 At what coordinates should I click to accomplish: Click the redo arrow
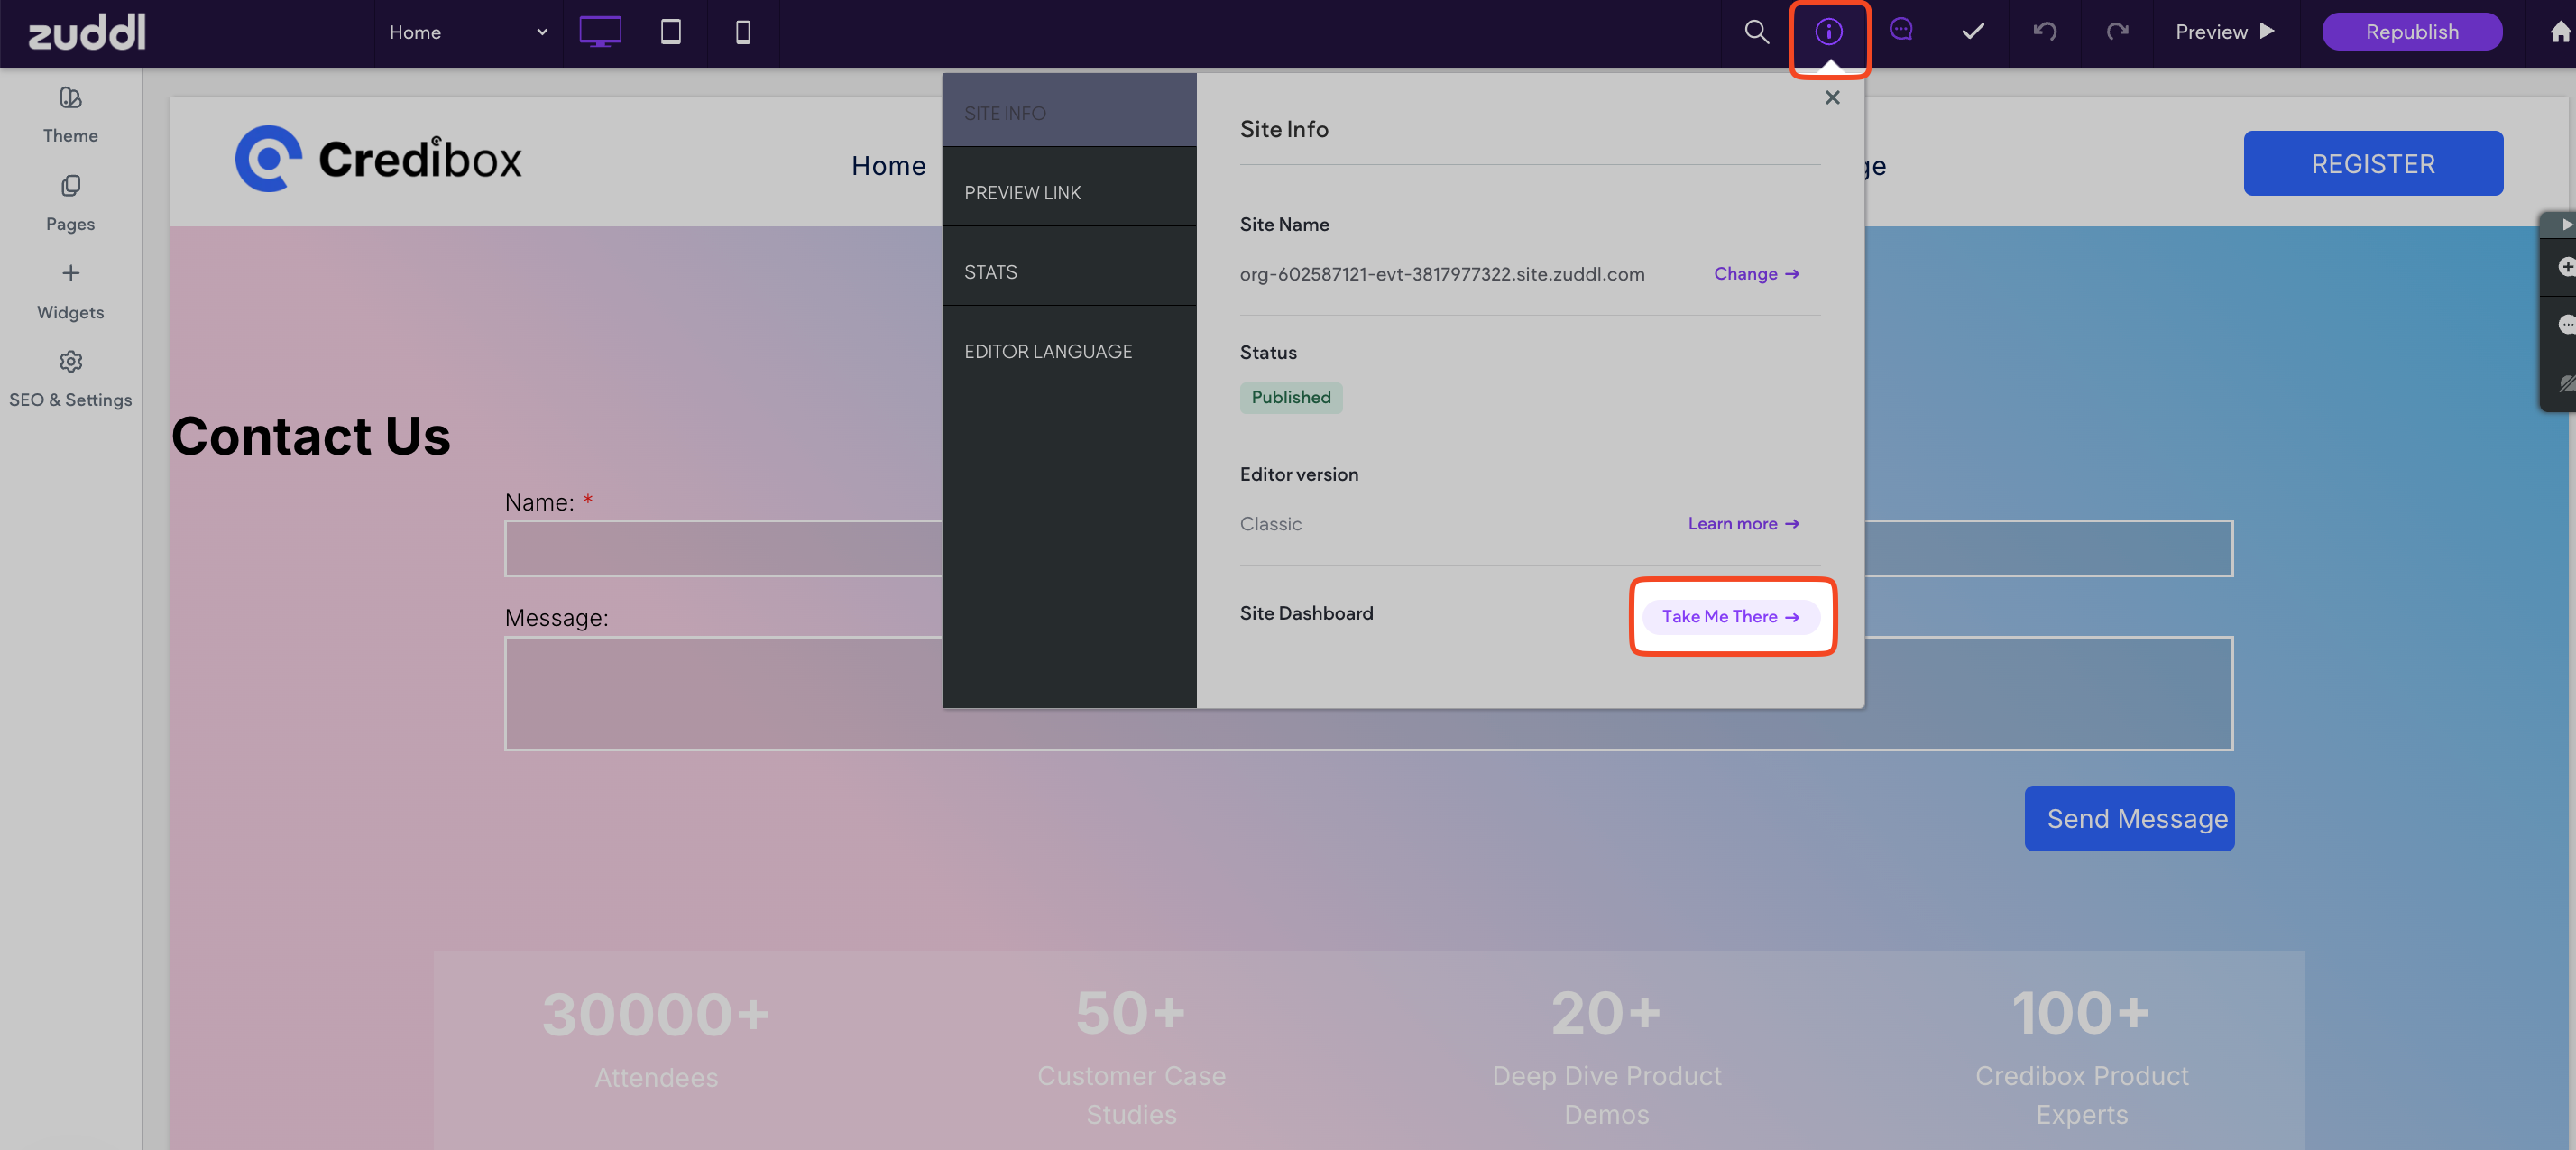coord(2116,32)
